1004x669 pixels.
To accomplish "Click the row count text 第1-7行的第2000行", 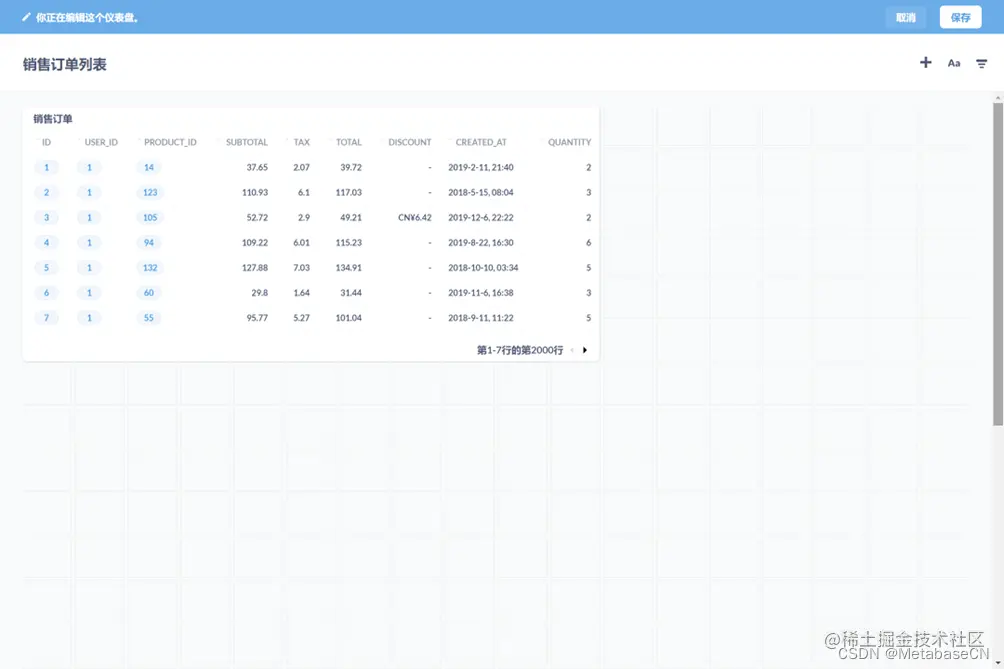I will tap(520, 350).
